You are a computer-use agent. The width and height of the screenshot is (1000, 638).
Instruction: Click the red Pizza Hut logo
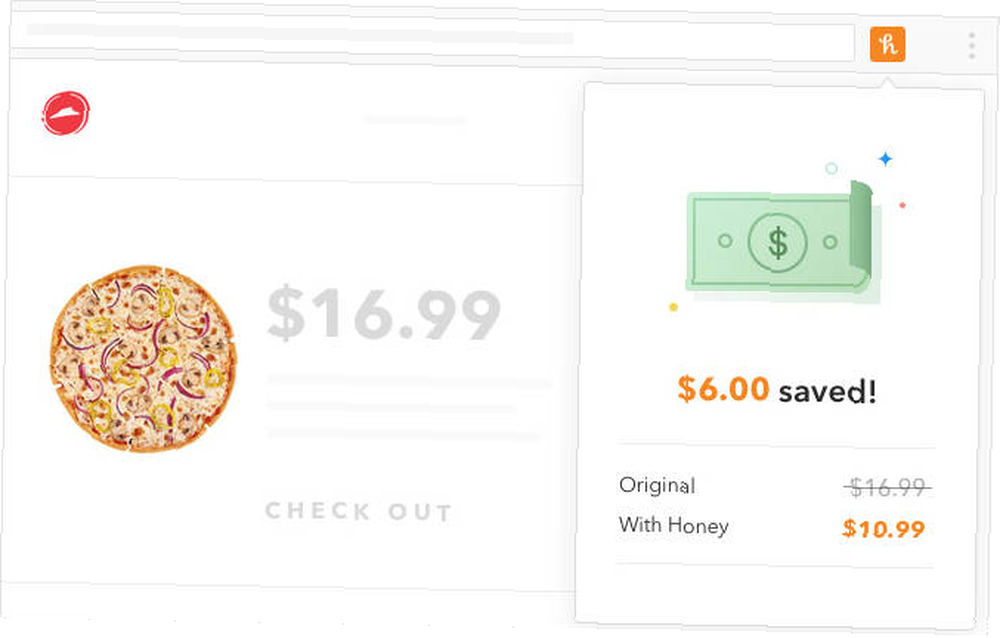click(66, 114)
